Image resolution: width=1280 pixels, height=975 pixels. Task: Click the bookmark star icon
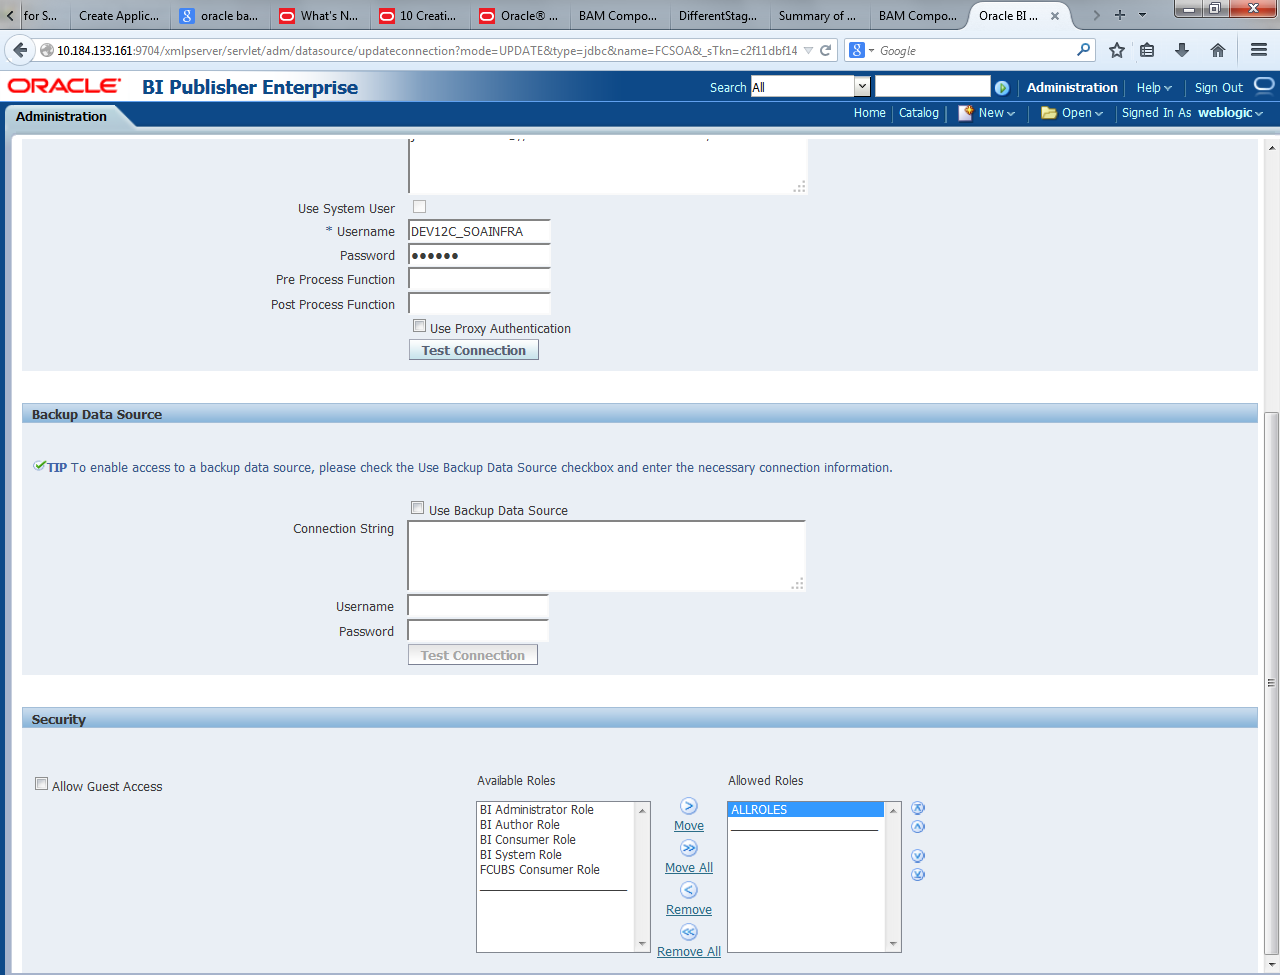[x=1117, y=50]
